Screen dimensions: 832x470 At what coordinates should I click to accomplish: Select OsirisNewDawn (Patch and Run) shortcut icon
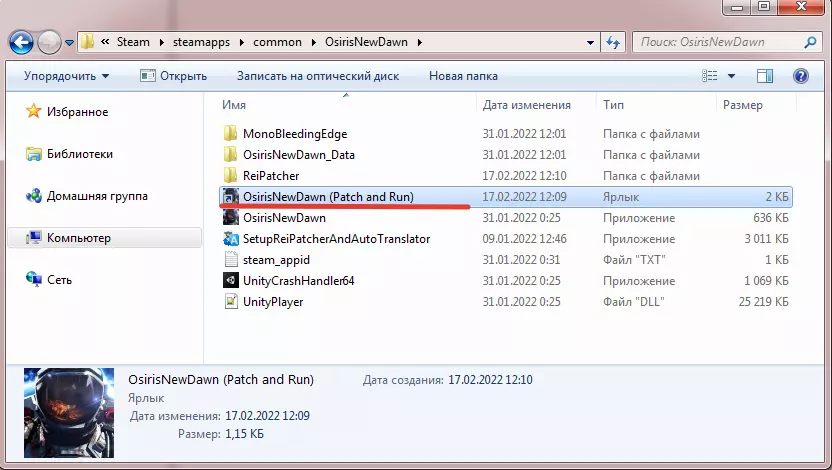pyautogui.click(x=230, y=197)
